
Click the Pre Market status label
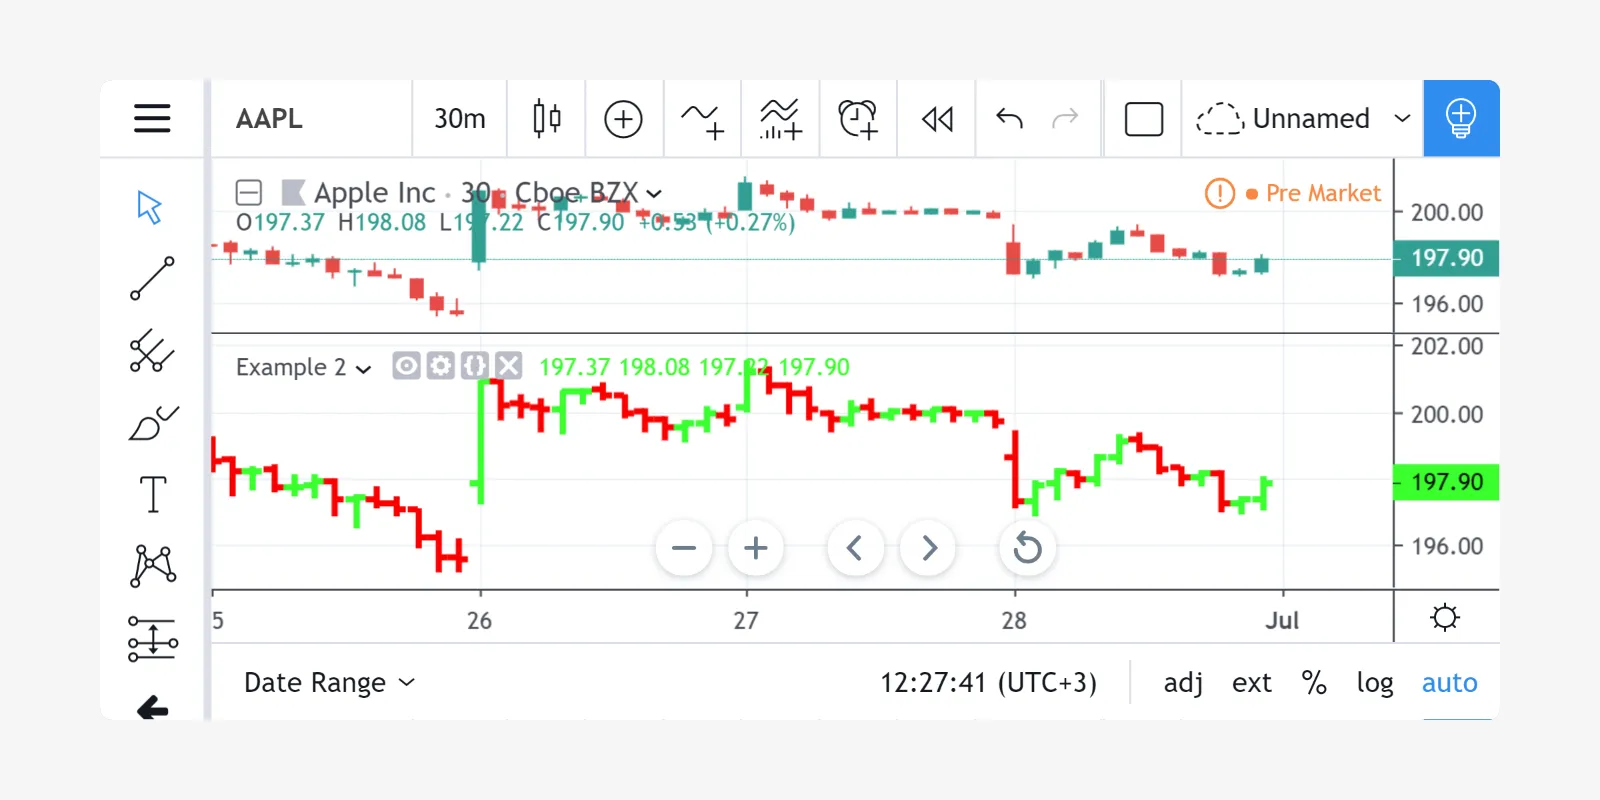pos(1322,193)
